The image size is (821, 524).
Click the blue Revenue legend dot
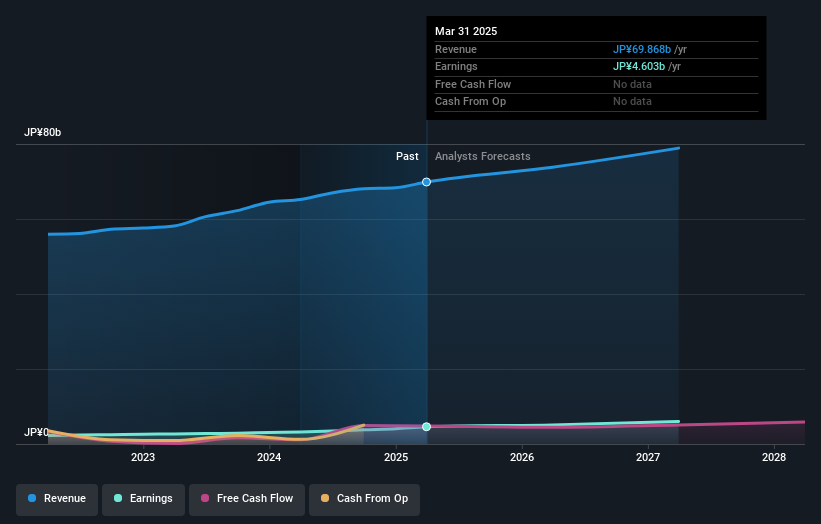(x=32, y=498)
